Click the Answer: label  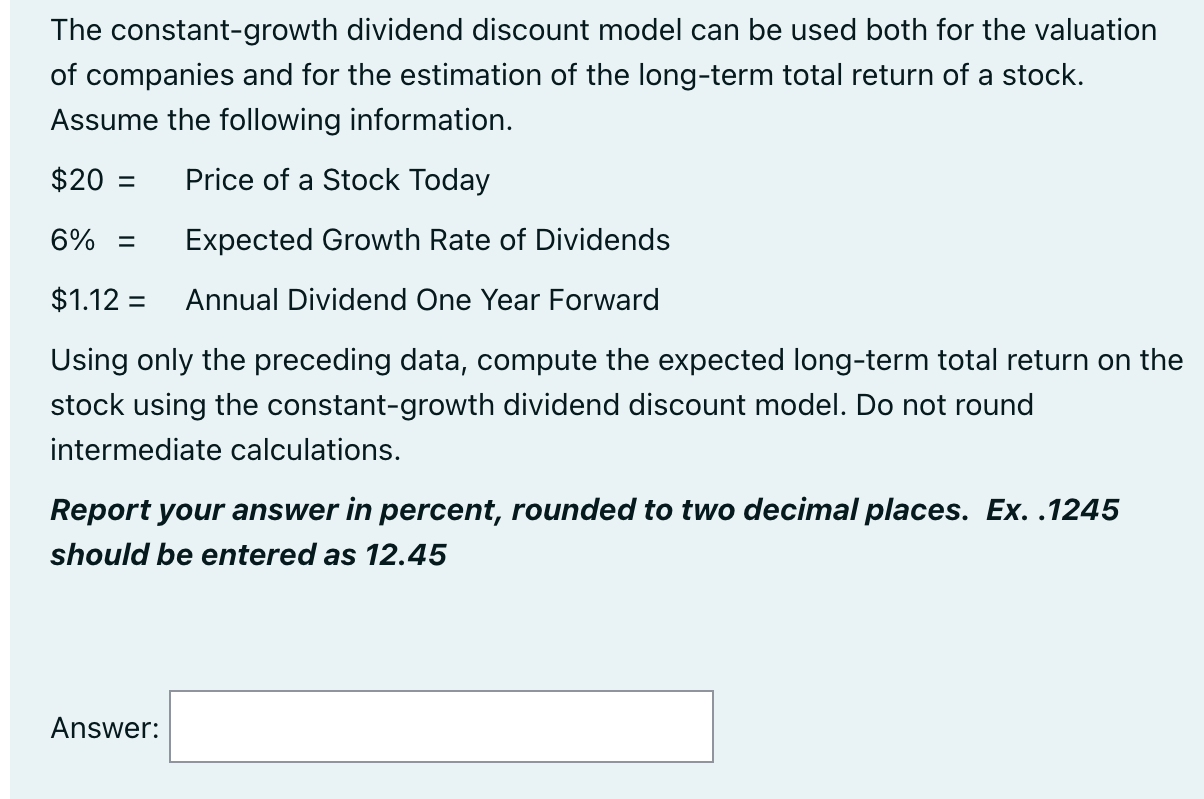point(103,728)
